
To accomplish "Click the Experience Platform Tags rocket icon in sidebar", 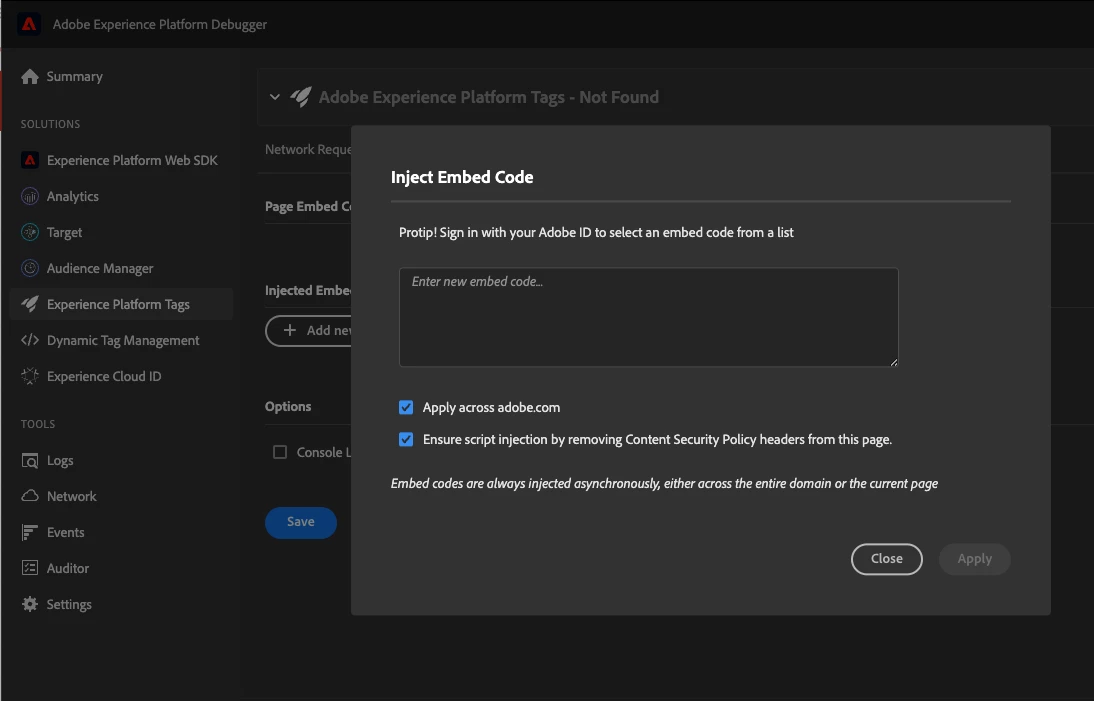I will point(29,304).
